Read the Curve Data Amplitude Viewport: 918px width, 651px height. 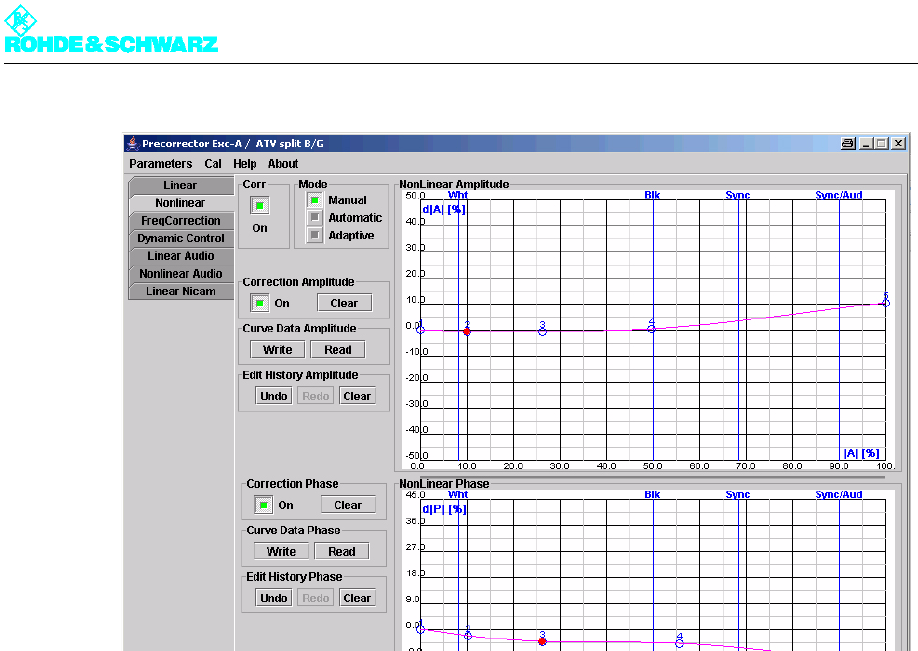pos(338,350)
